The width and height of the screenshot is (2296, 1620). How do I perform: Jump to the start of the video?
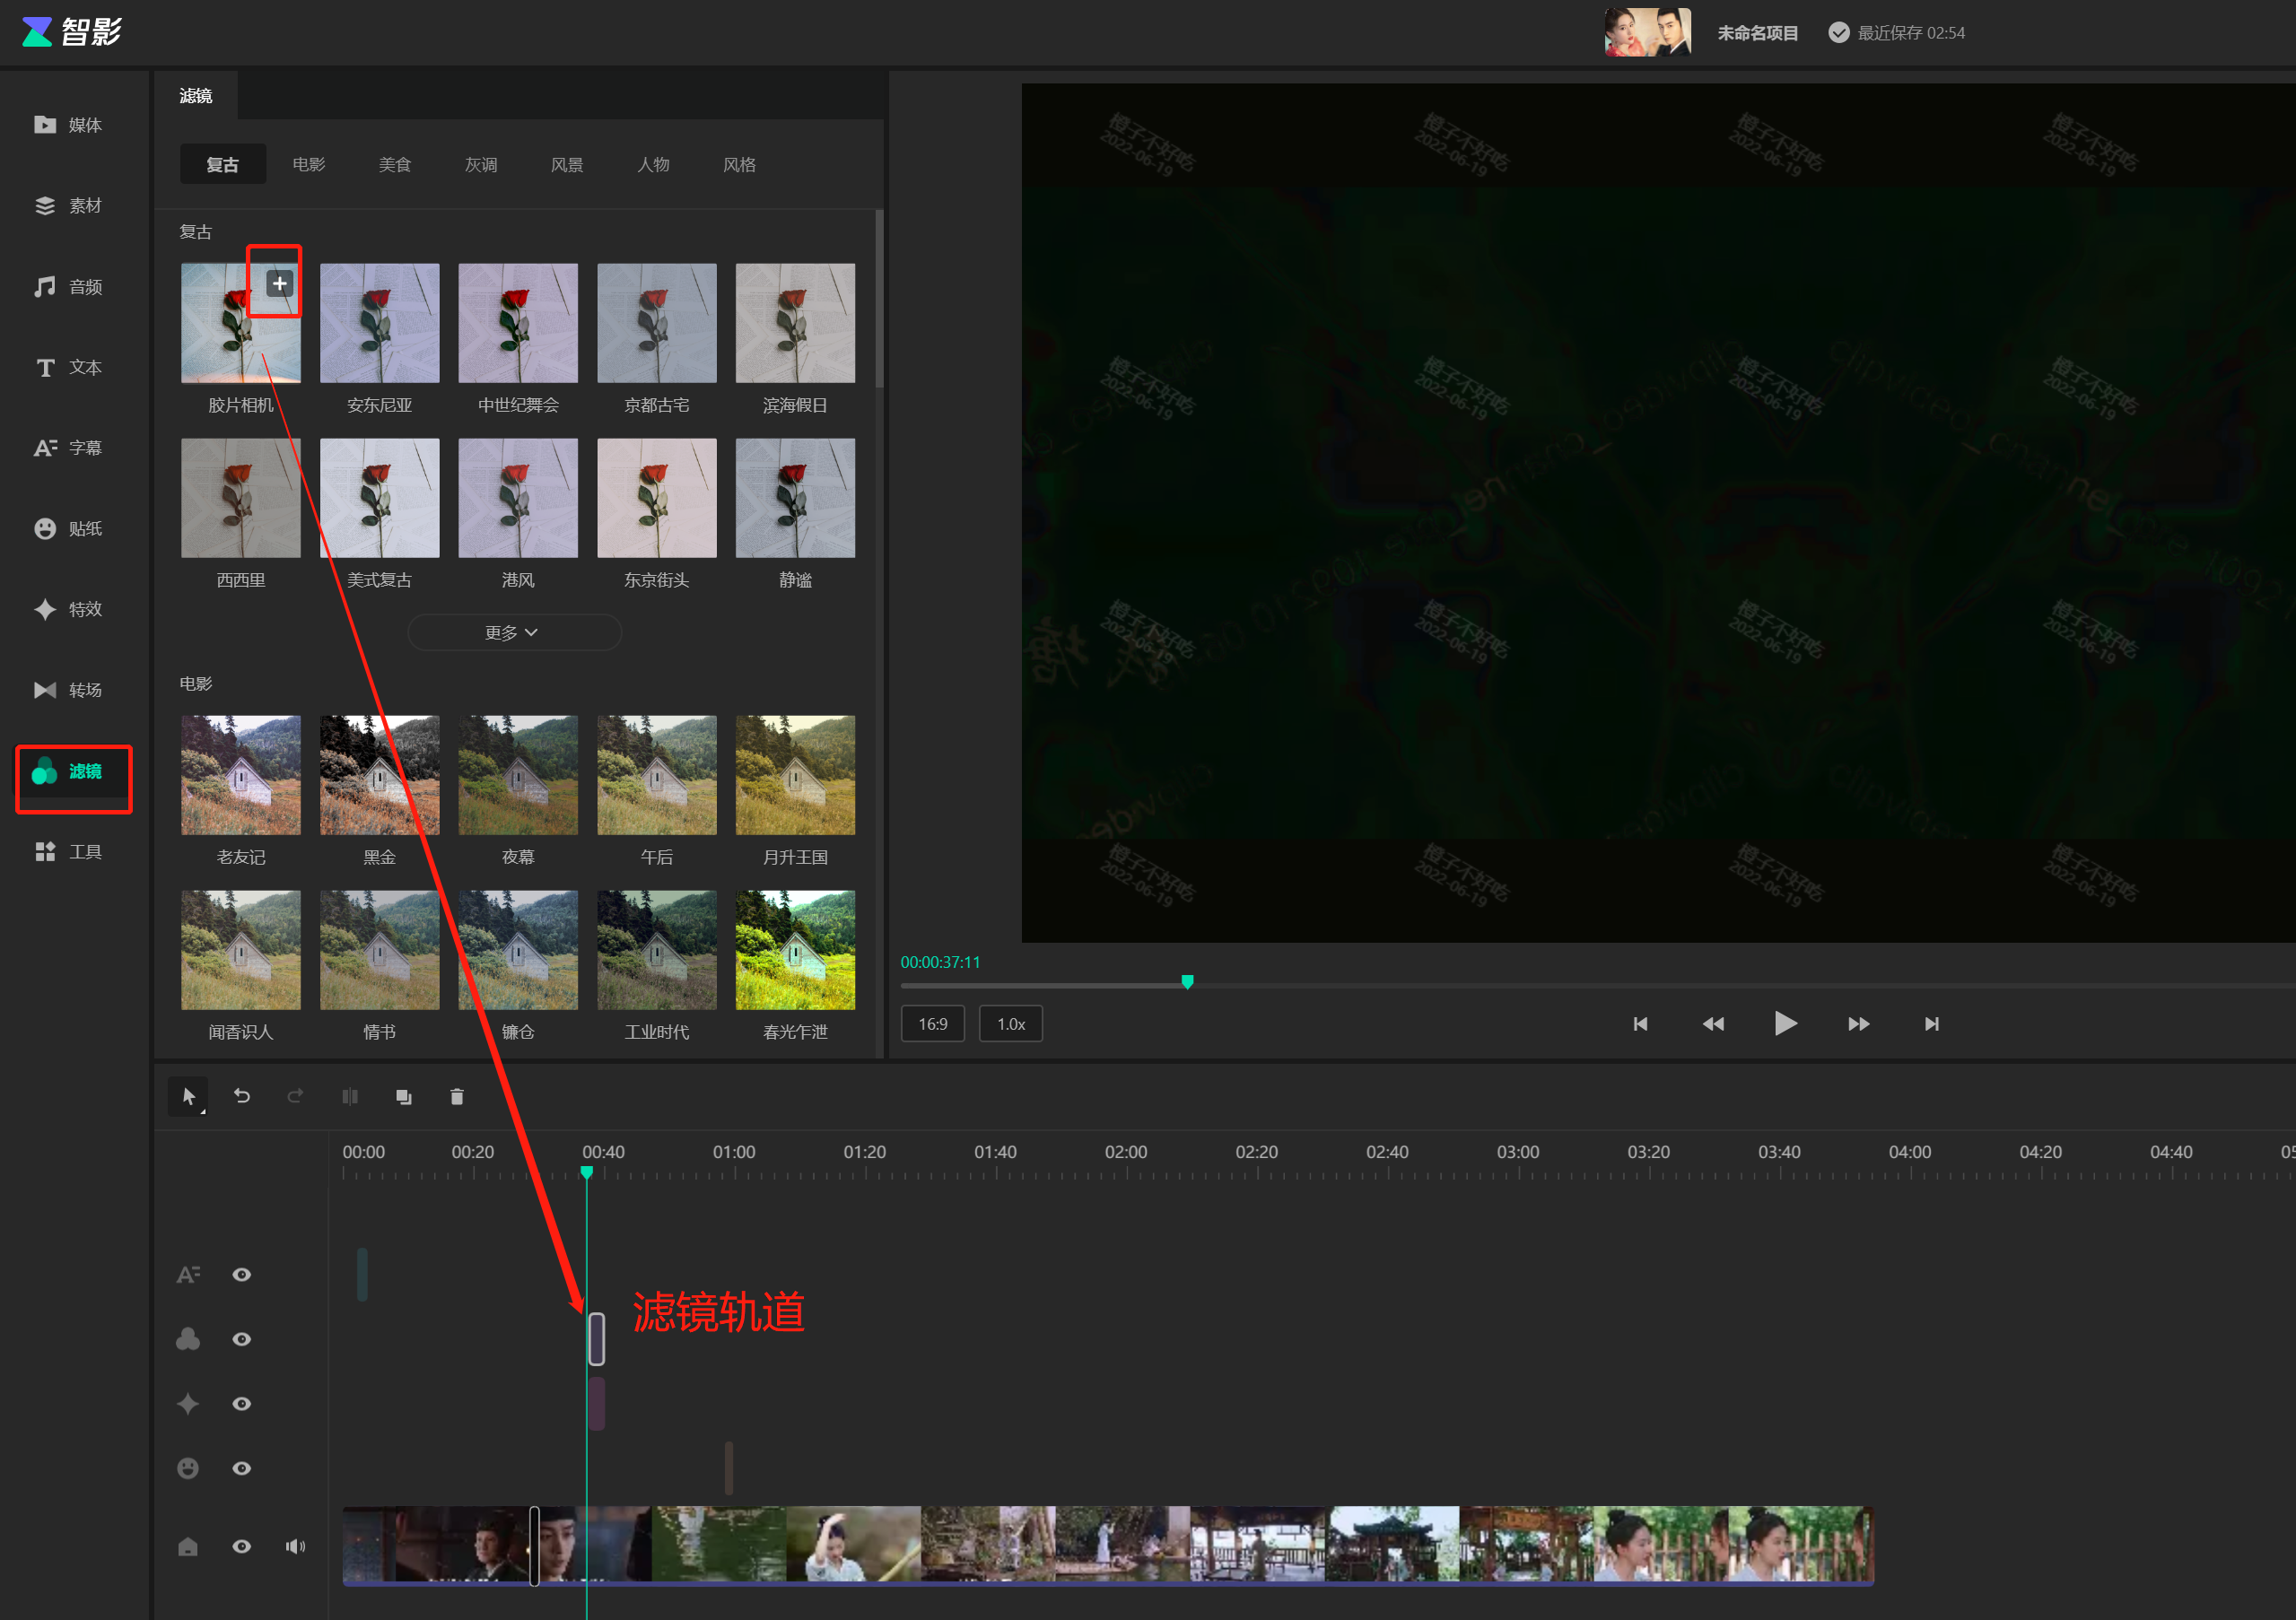[x=1640, y=1024]
